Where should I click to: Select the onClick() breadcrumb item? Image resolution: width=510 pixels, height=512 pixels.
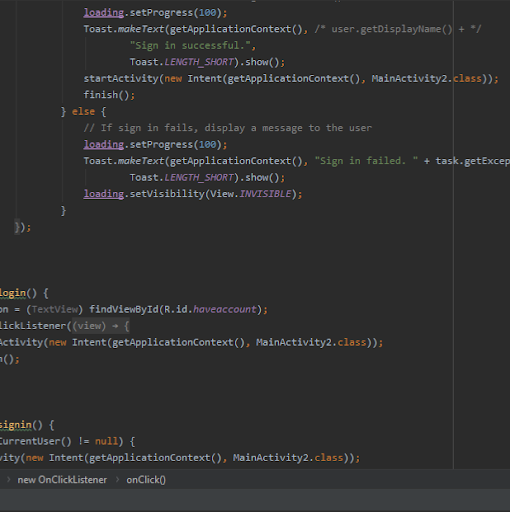click(x=146, y=480)
